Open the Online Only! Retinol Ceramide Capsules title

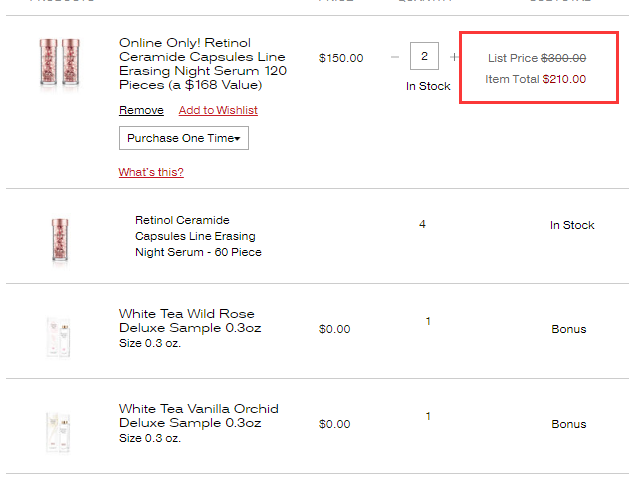coord(203,64)
